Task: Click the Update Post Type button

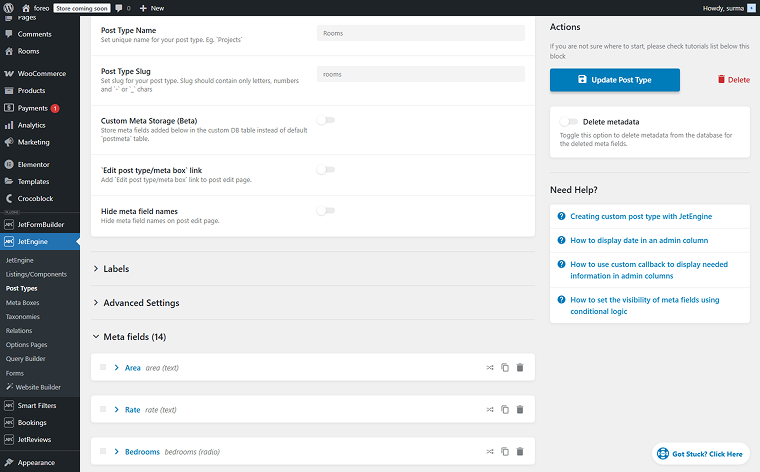Action: 615,80
